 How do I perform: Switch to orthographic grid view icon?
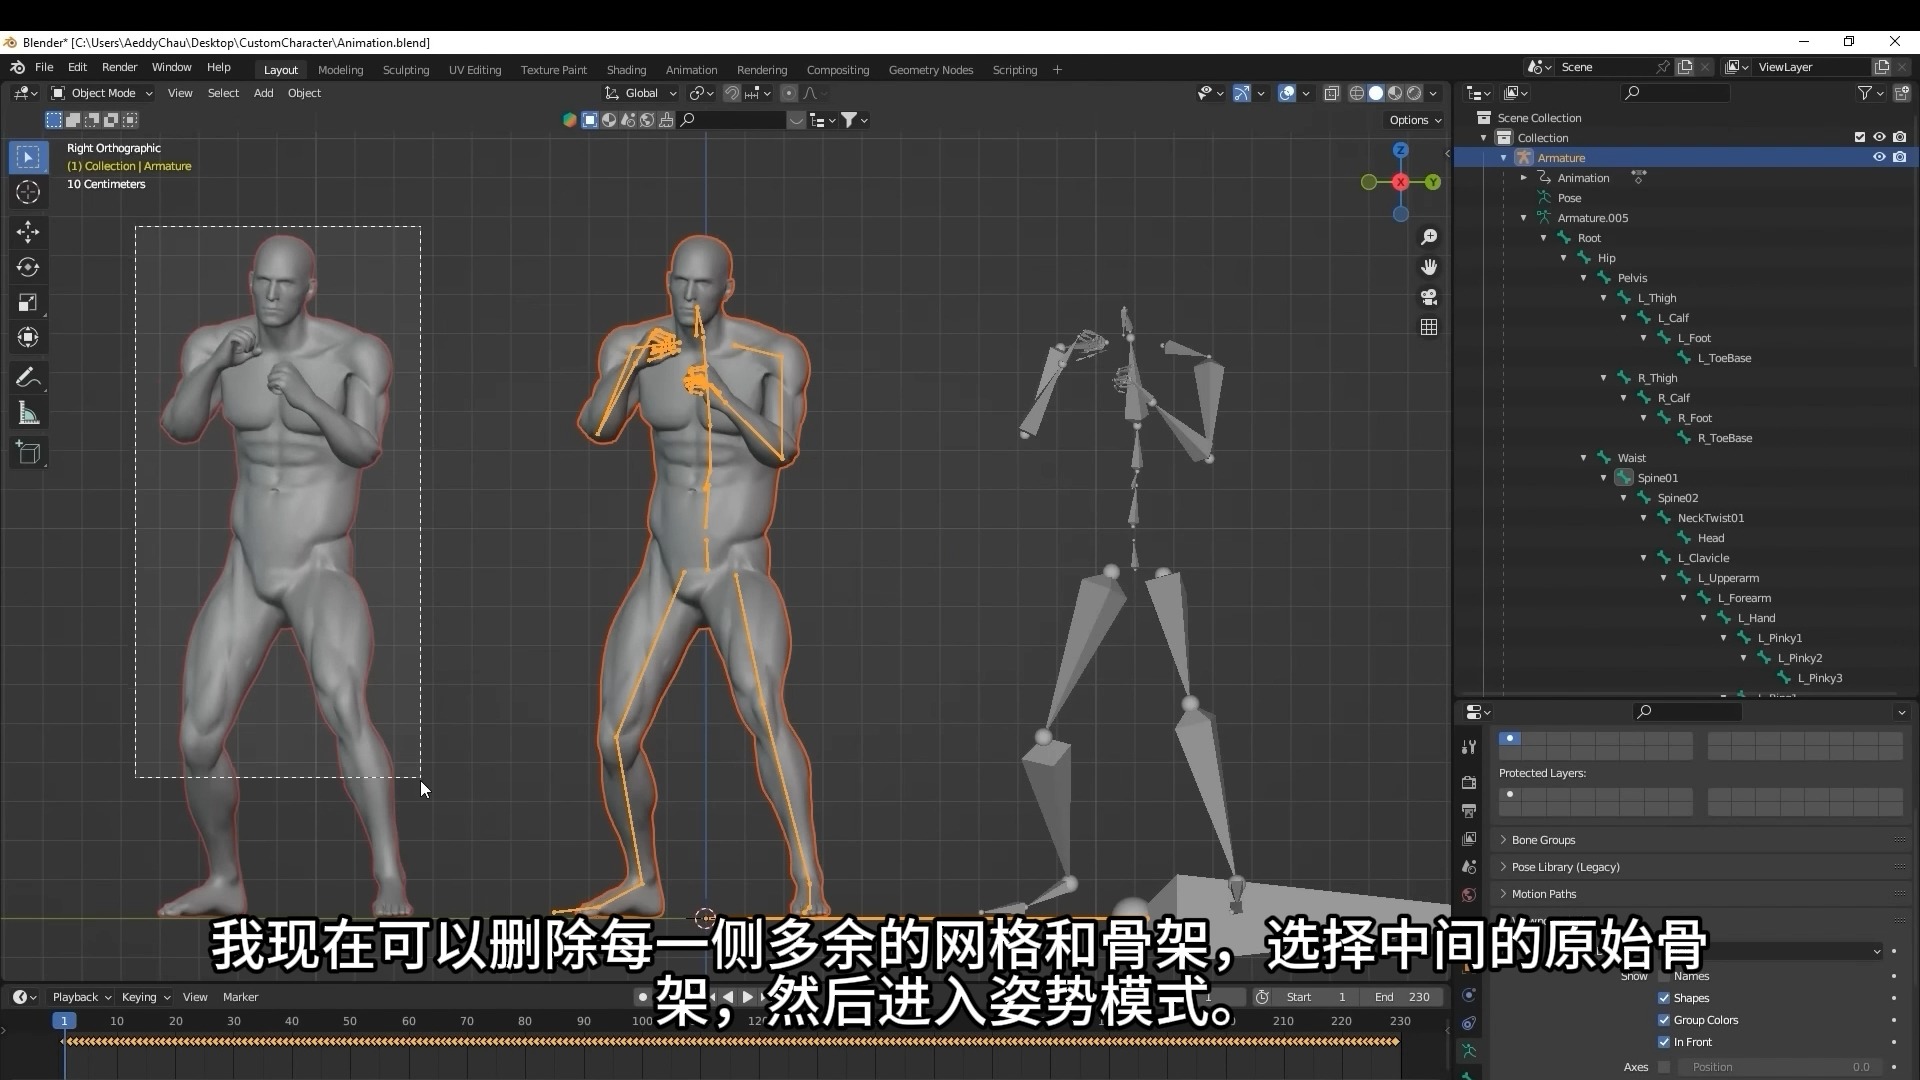tap(1429, 327)
